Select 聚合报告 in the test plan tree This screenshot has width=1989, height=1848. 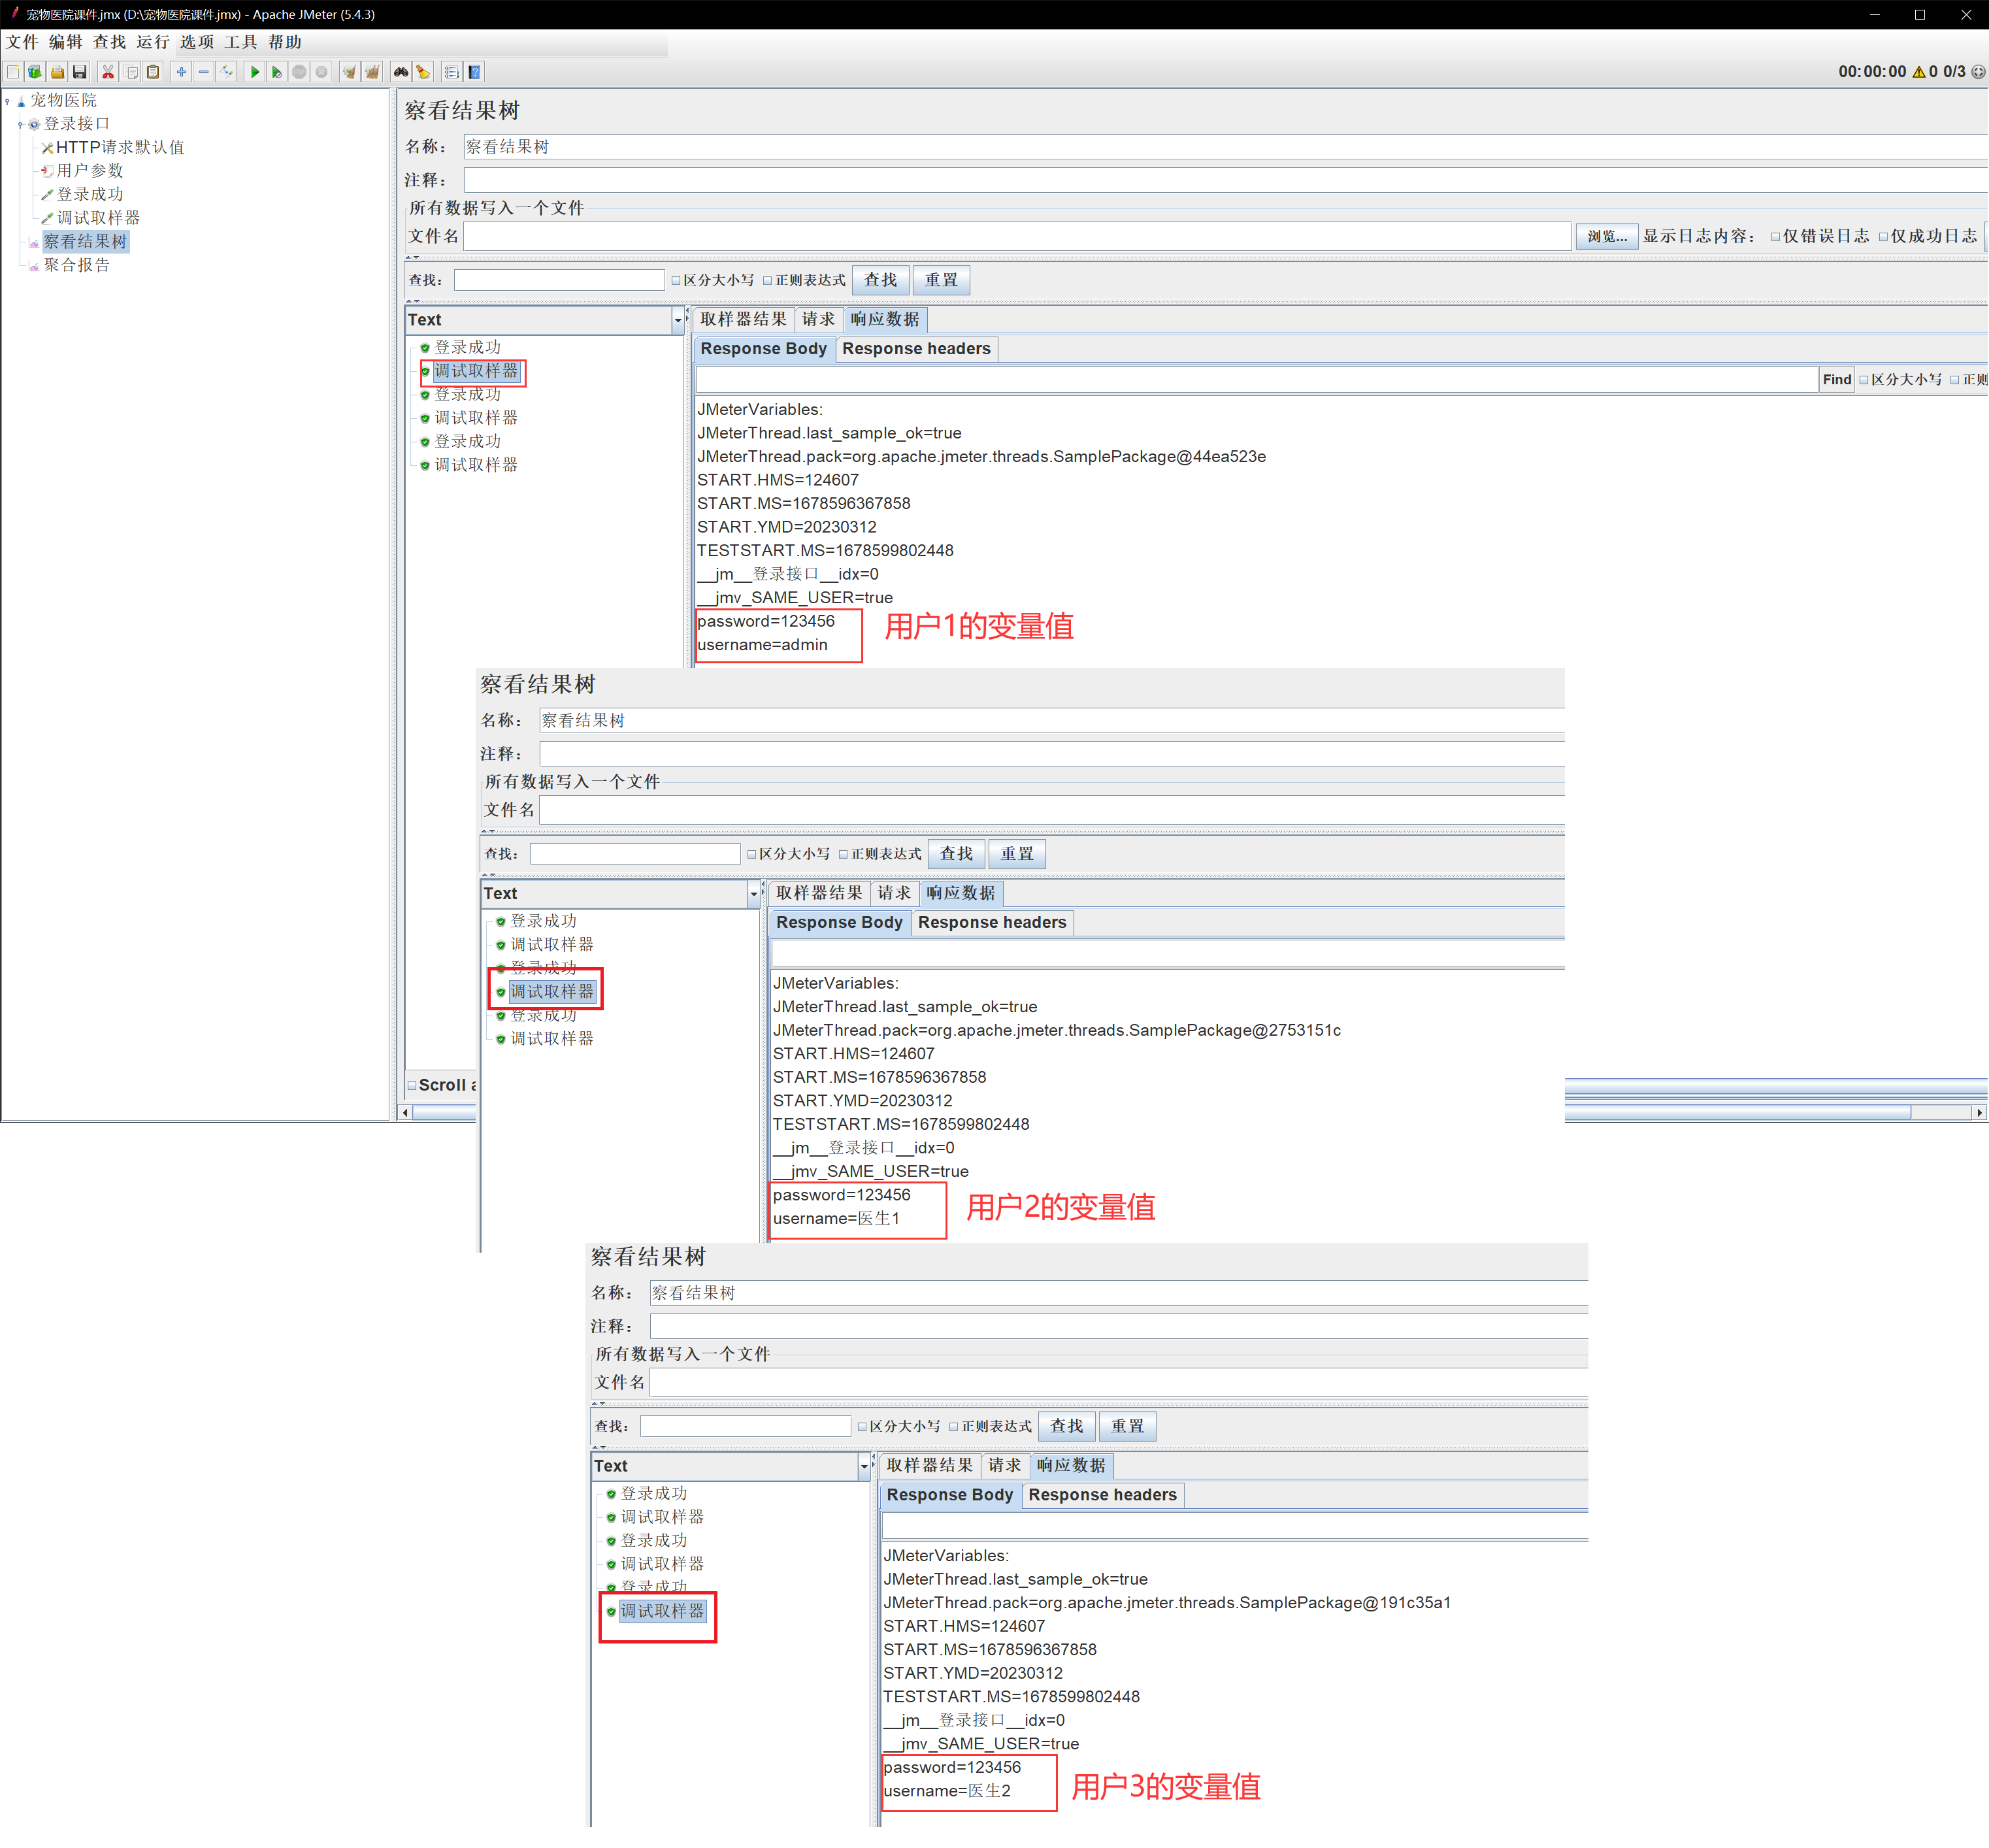click(x=77, y=266)
